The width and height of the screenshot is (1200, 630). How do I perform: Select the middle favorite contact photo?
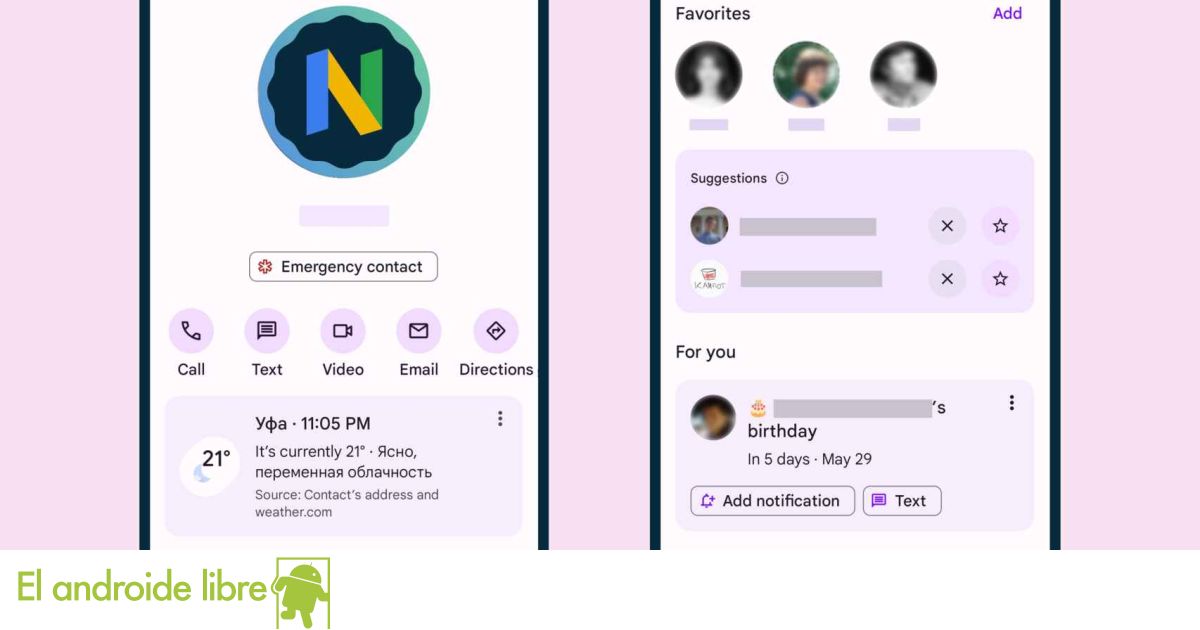click(x=806, y=74)
